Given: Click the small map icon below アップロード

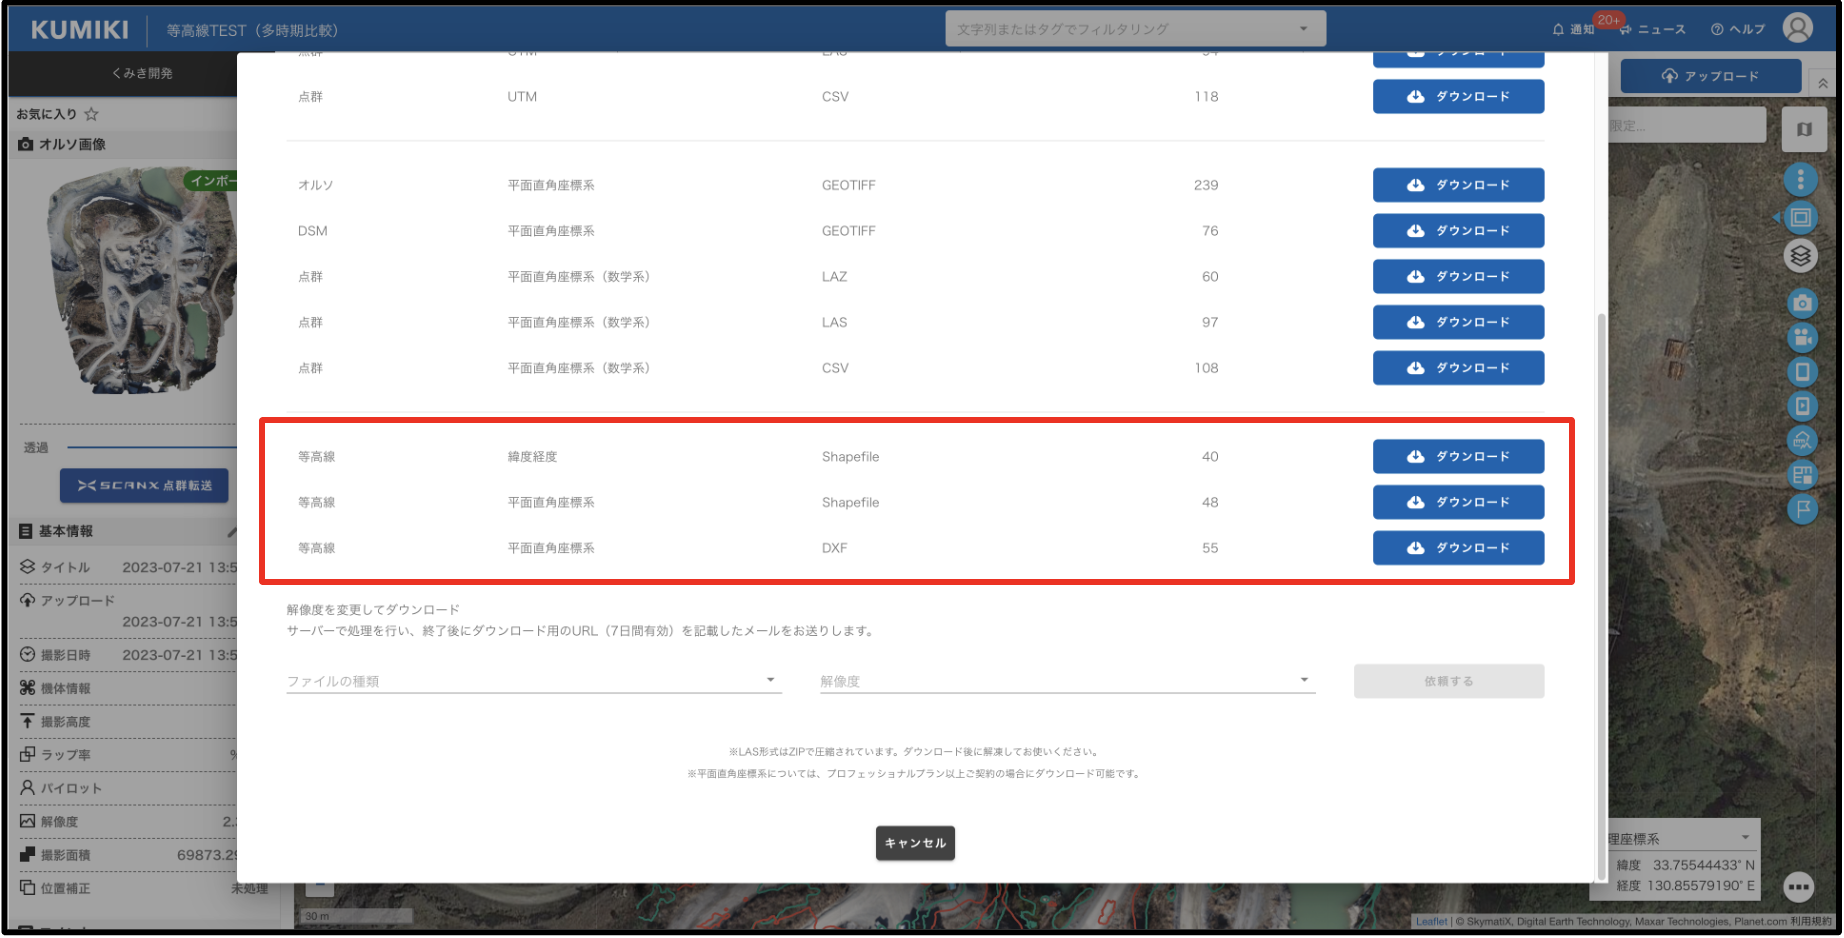Looking at the screenshot, I should pyautogui.click(x=1804, y=128).
